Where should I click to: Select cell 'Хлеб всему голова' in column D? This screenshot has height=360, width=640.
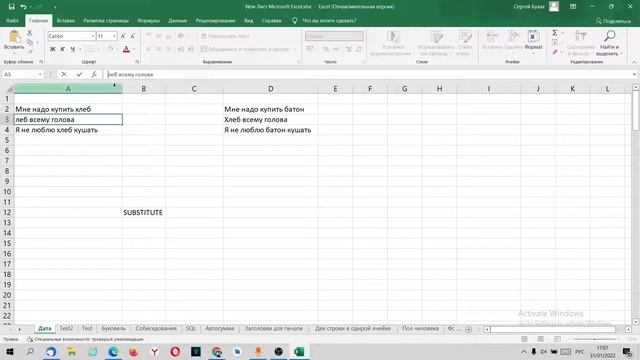(271, 120)
